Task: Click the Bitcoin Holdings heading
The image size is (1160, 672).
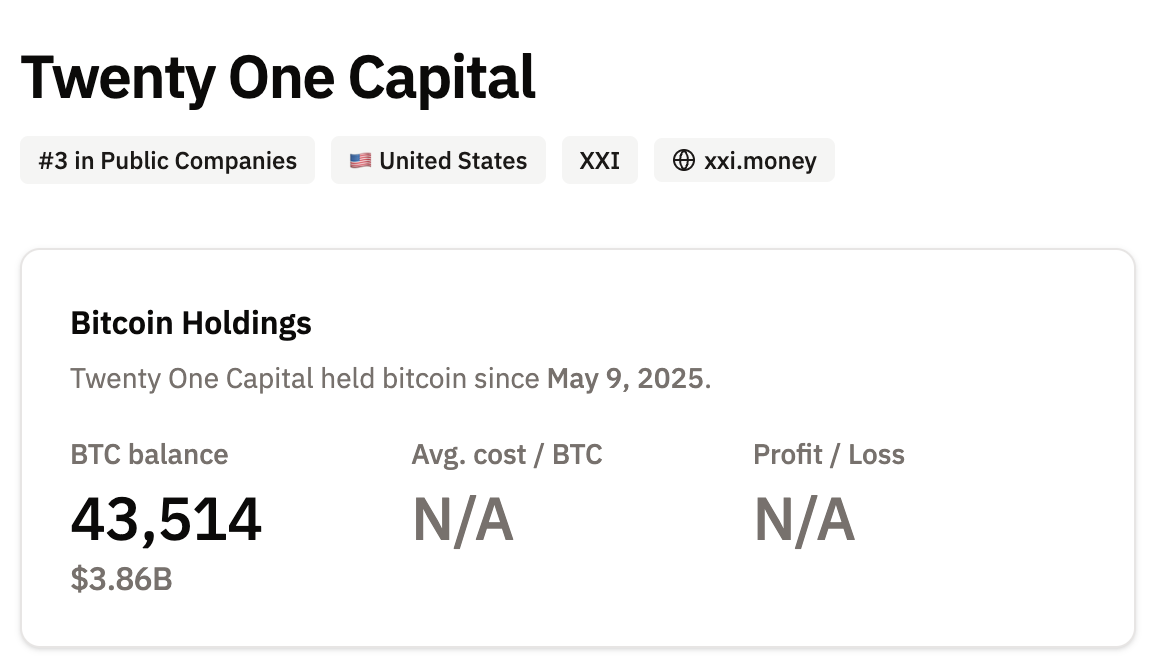Action: [191, 323]
